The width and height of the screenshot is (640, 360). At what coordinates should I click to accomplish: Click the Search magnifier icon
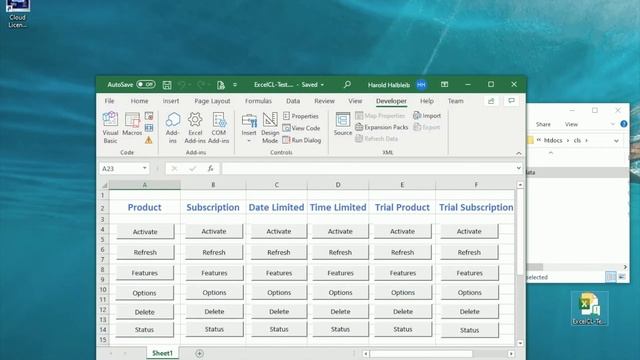(347, 84)
